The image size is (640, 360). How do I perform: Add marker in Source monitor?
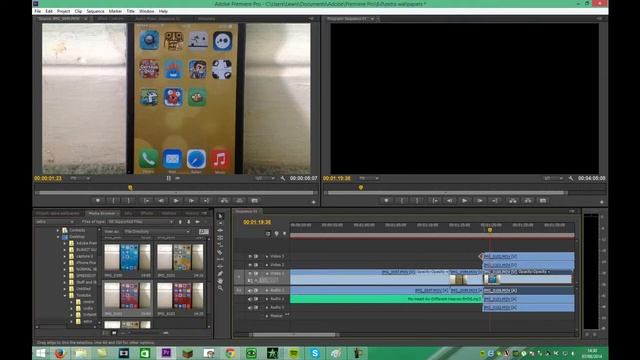pyautogui.click(x=98, y=200)
